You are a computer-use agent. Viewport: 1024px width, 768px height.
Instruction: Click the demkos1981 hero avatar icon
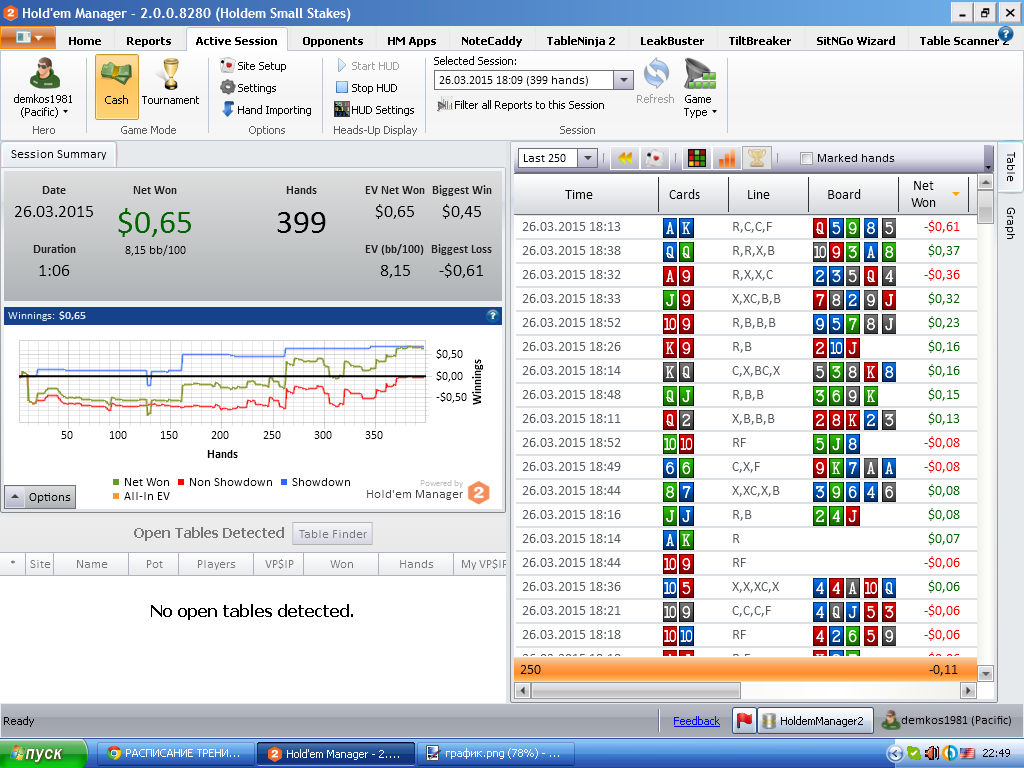[44, 73]
